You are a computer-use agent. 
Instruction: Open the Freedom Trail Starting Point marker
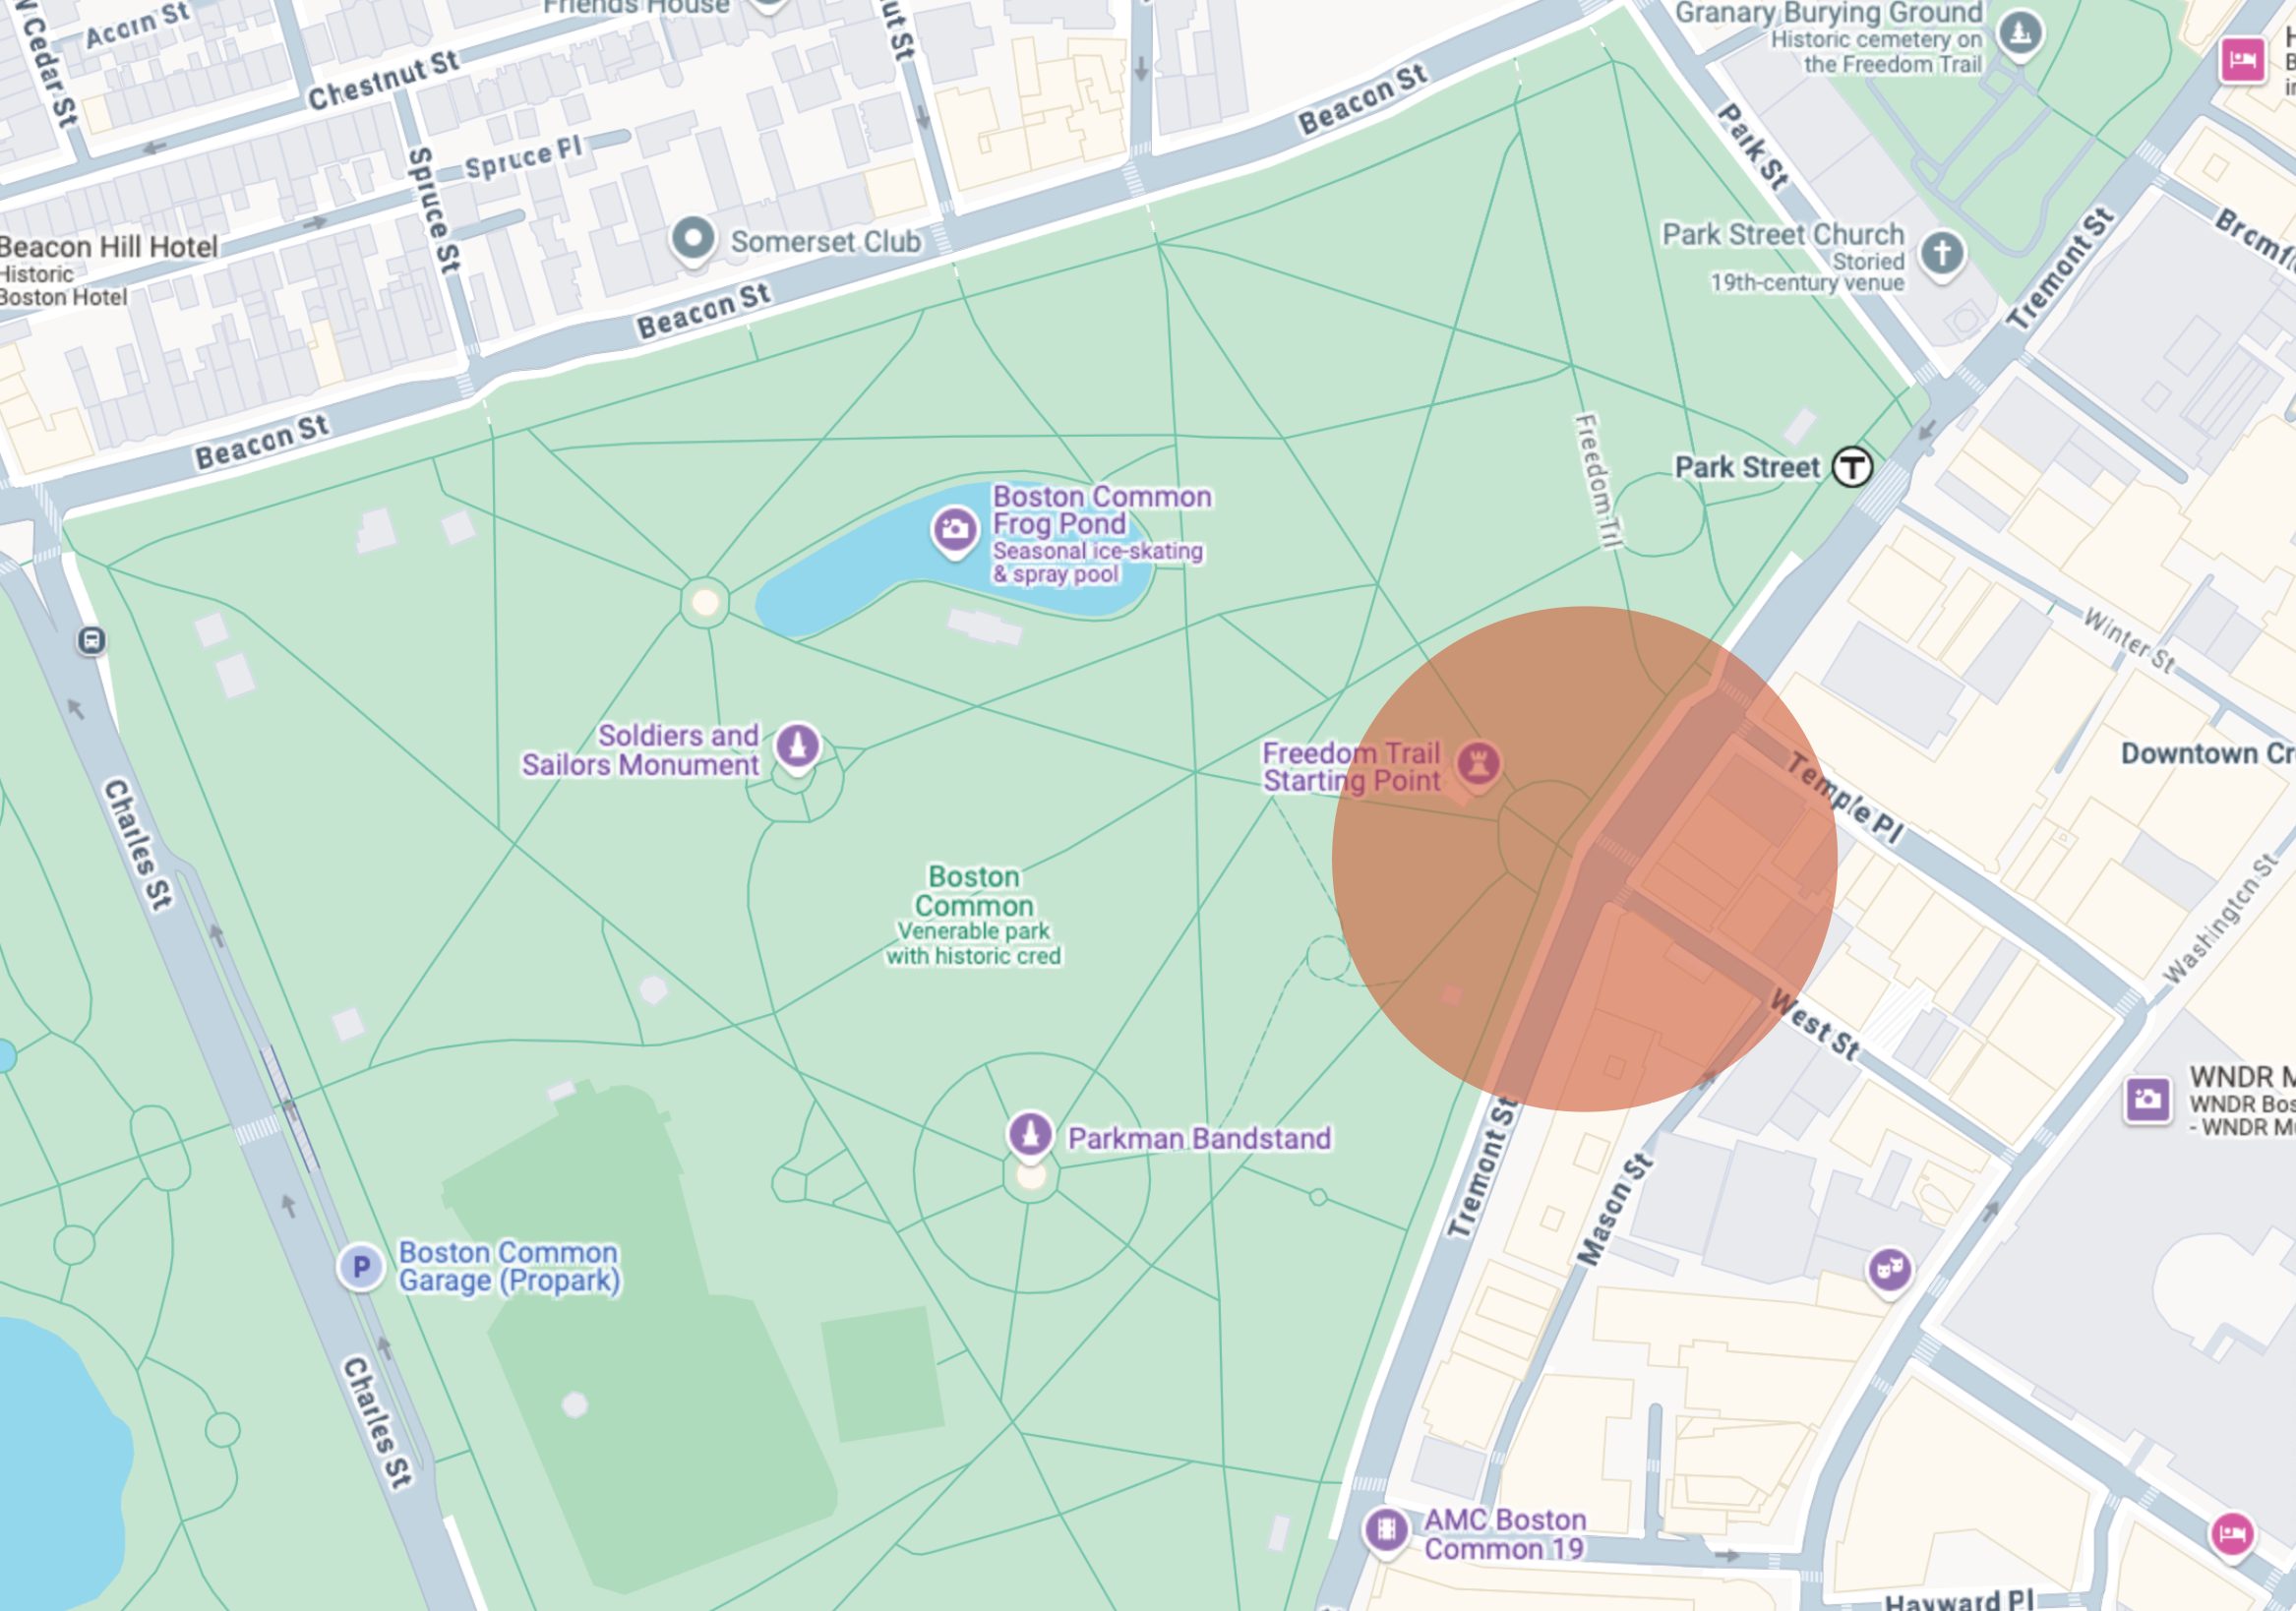tap(1478, 764)
